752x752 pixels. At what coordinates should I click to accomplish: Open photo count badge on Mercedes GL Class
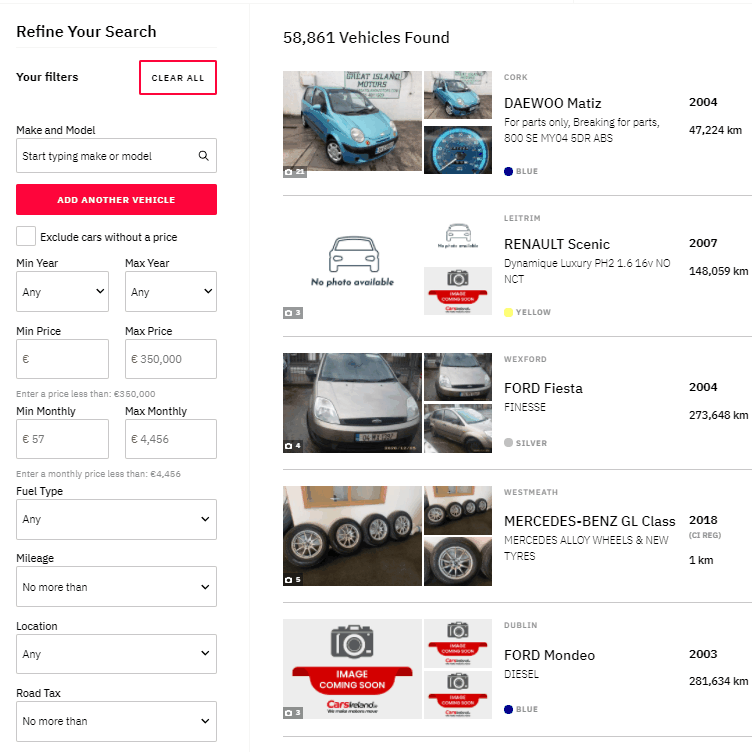click(293, 580)
